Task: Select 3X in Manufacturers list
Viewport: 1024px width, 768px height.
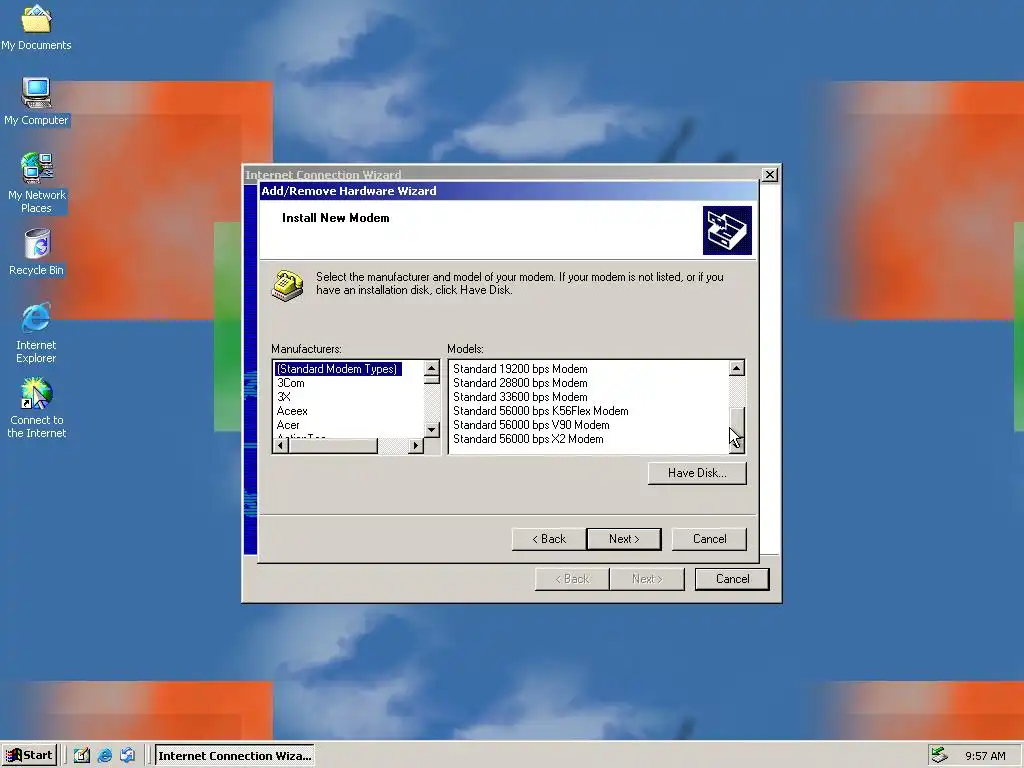Action: coord(283,397)
